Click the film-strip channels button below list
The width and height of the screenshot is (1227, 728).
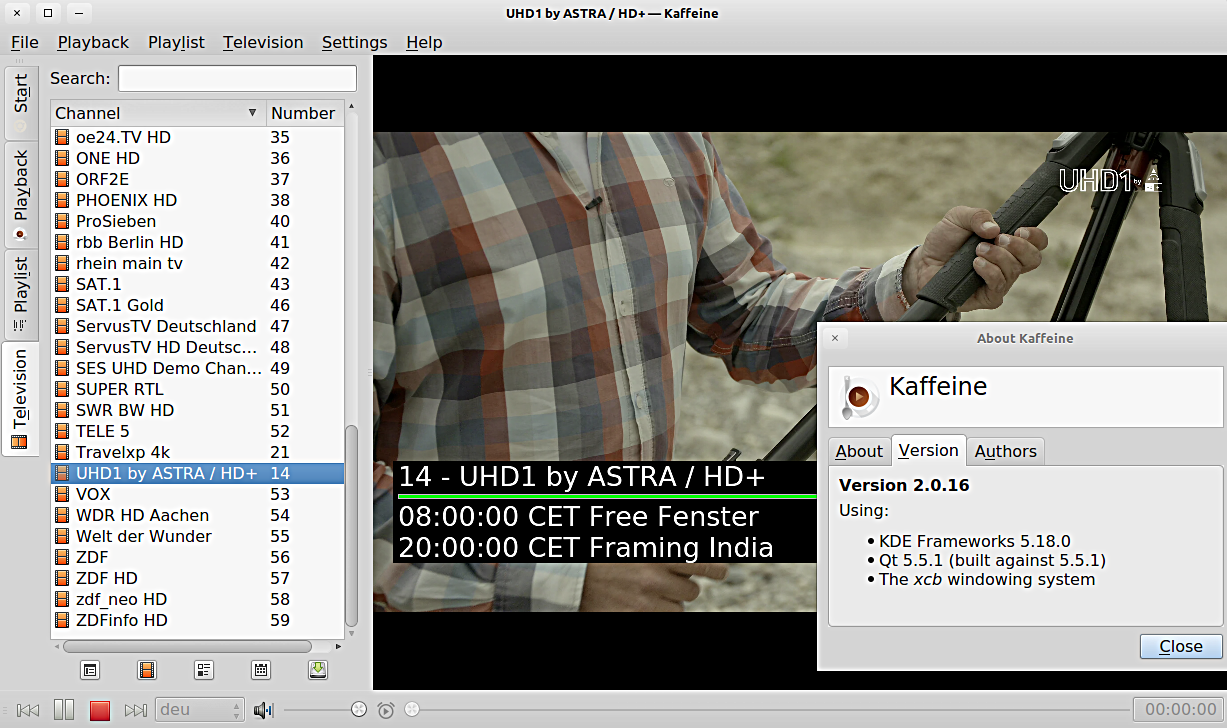pyautogui.click(x=147, y=670)
